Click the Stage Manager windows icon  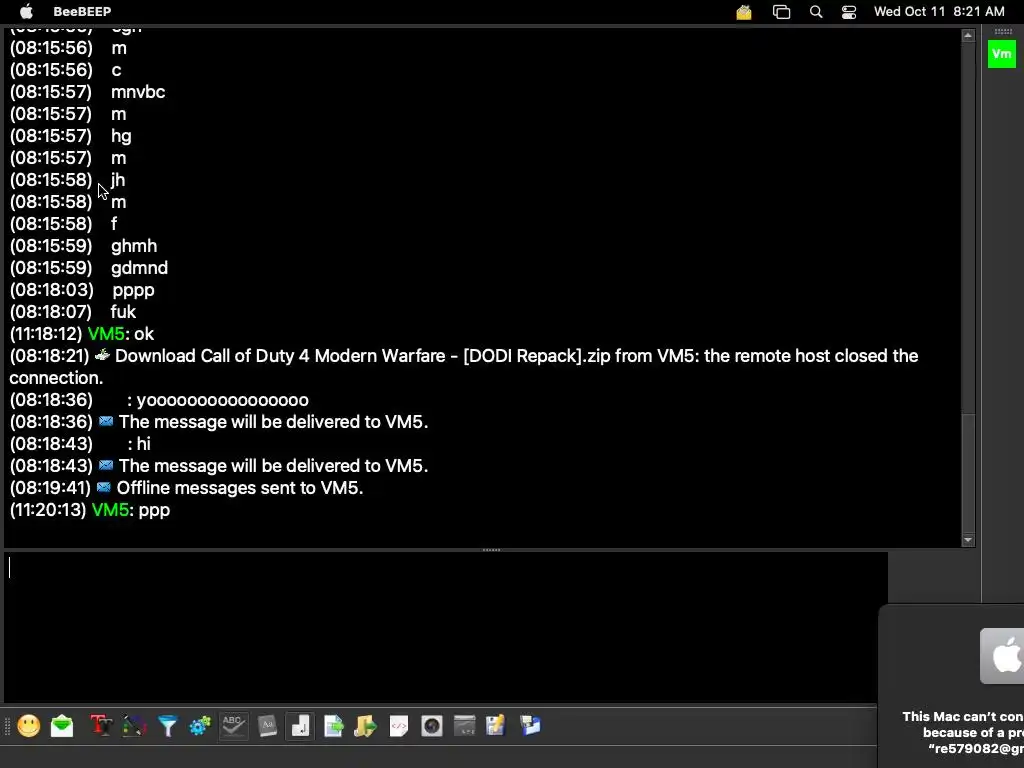[781, 12]
